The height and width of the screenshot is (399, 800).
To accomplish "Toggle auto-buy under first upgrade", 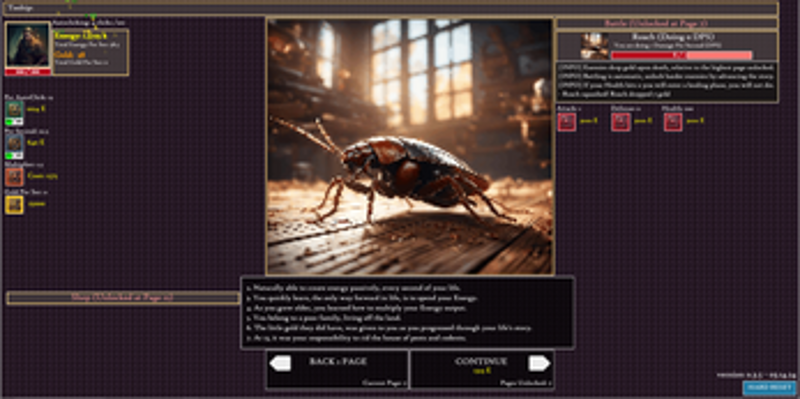I will pyautogui.click(x=14, y=121).
